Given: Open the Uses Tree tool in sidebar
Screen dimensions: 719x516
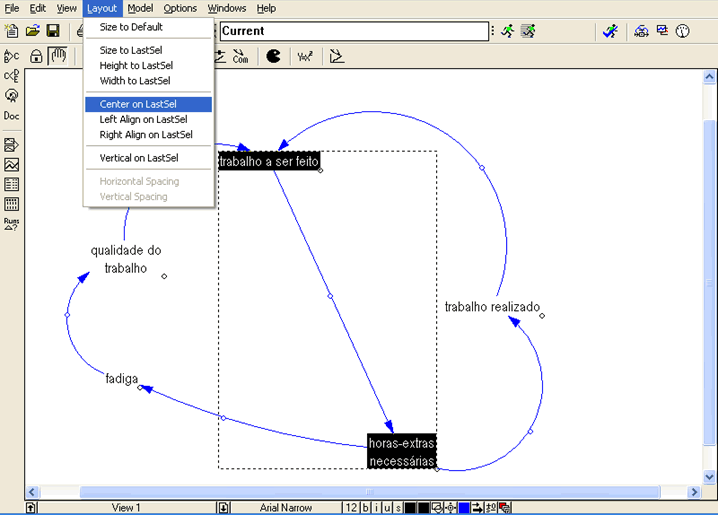Looking at the screenshot, I should tap(12, 76).
